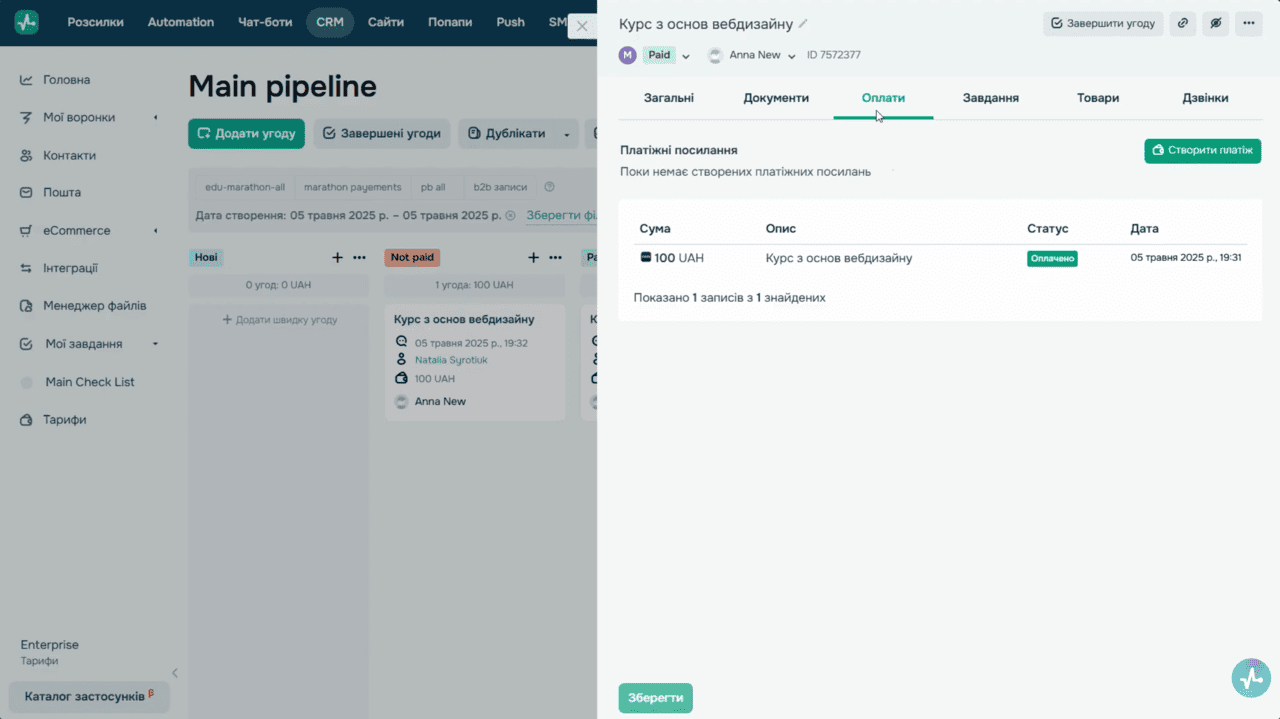1280x719 pixels.
Task: Click the Створити платіж button
Action: pyautogui.click(x=1202, y=151)
